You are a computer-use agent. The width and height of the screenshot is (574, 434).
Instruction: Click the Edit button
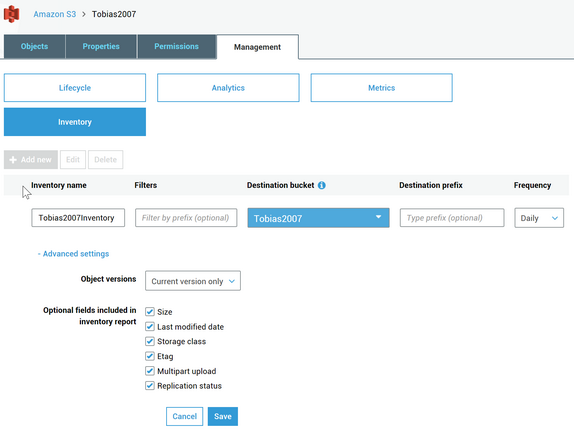(x=73, y=160)
